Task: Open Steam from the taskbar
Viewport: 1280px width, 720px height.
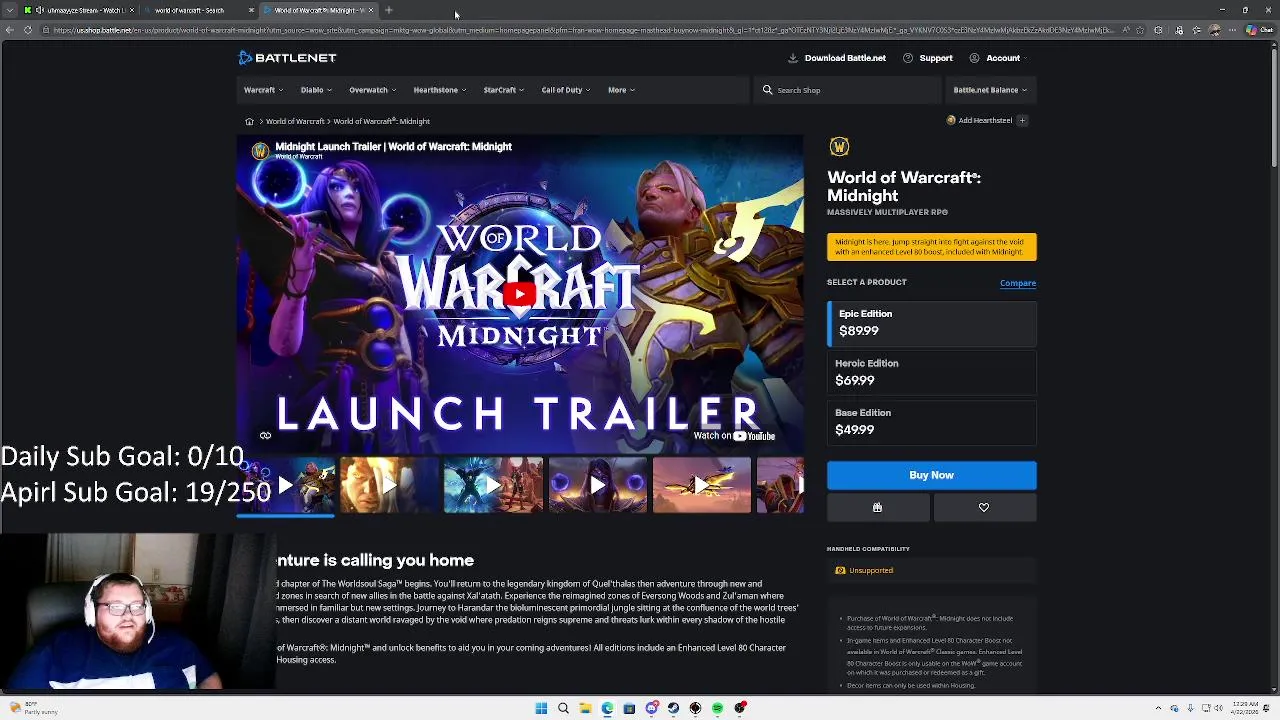Action: click(x=673, y=708)
